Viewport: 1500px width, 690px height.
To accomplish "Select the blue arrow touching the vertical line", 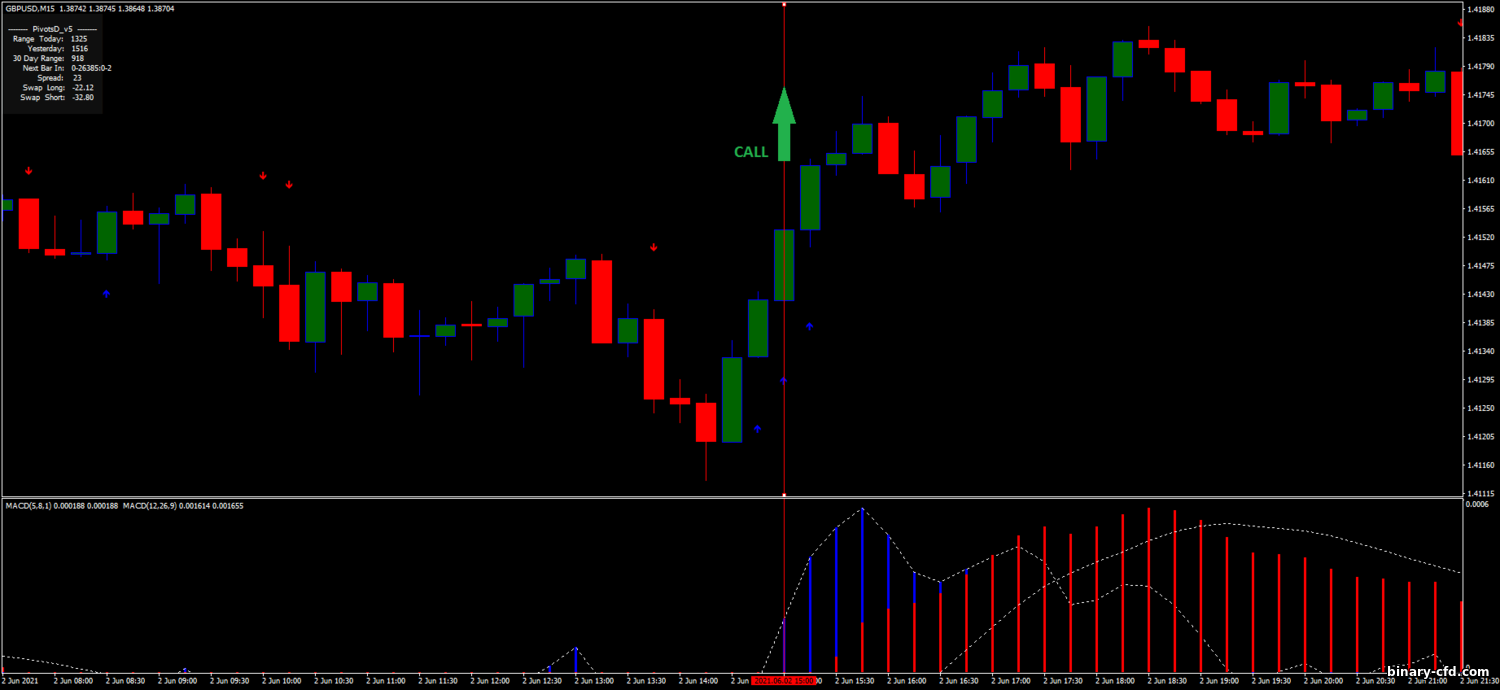I will (784, 380).
